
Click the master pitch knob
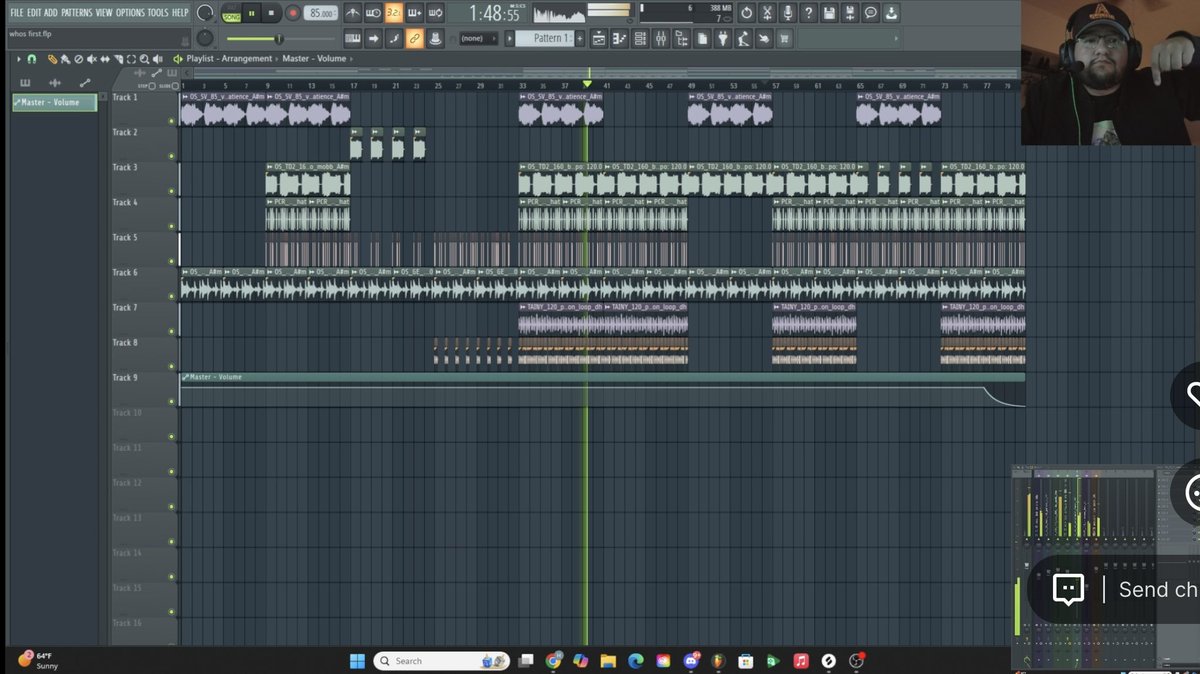(205, 38)
